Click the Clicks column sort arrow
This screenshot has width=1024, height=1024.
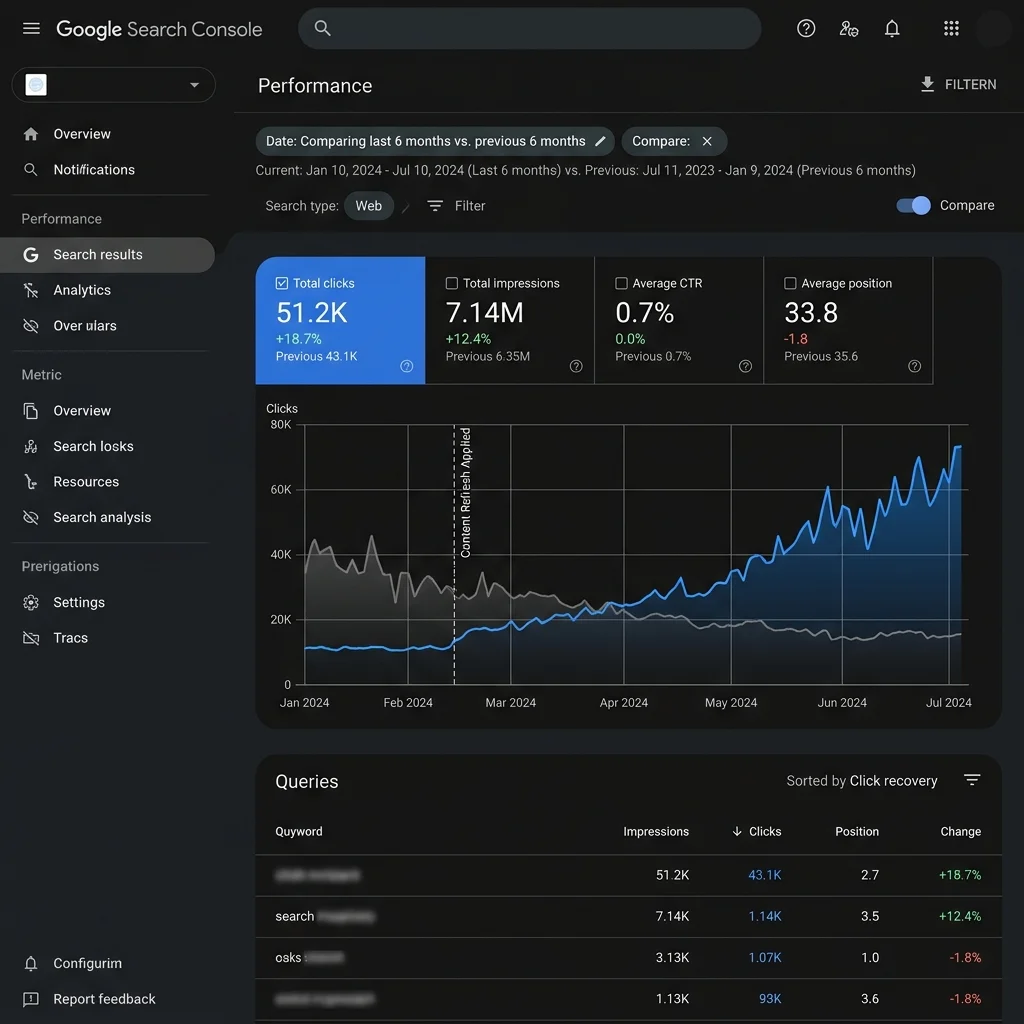(737, 831)
